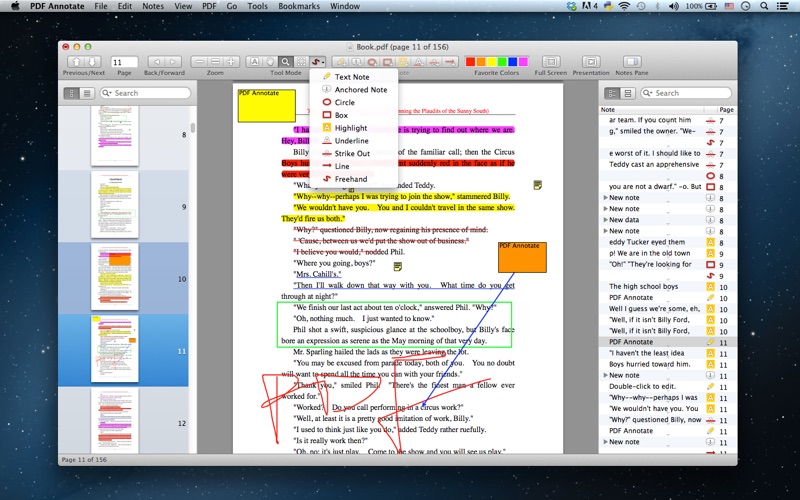This screenshot has height=500, width=800.
Task: Open page 12 thumbnail
Action: [115, 421]
